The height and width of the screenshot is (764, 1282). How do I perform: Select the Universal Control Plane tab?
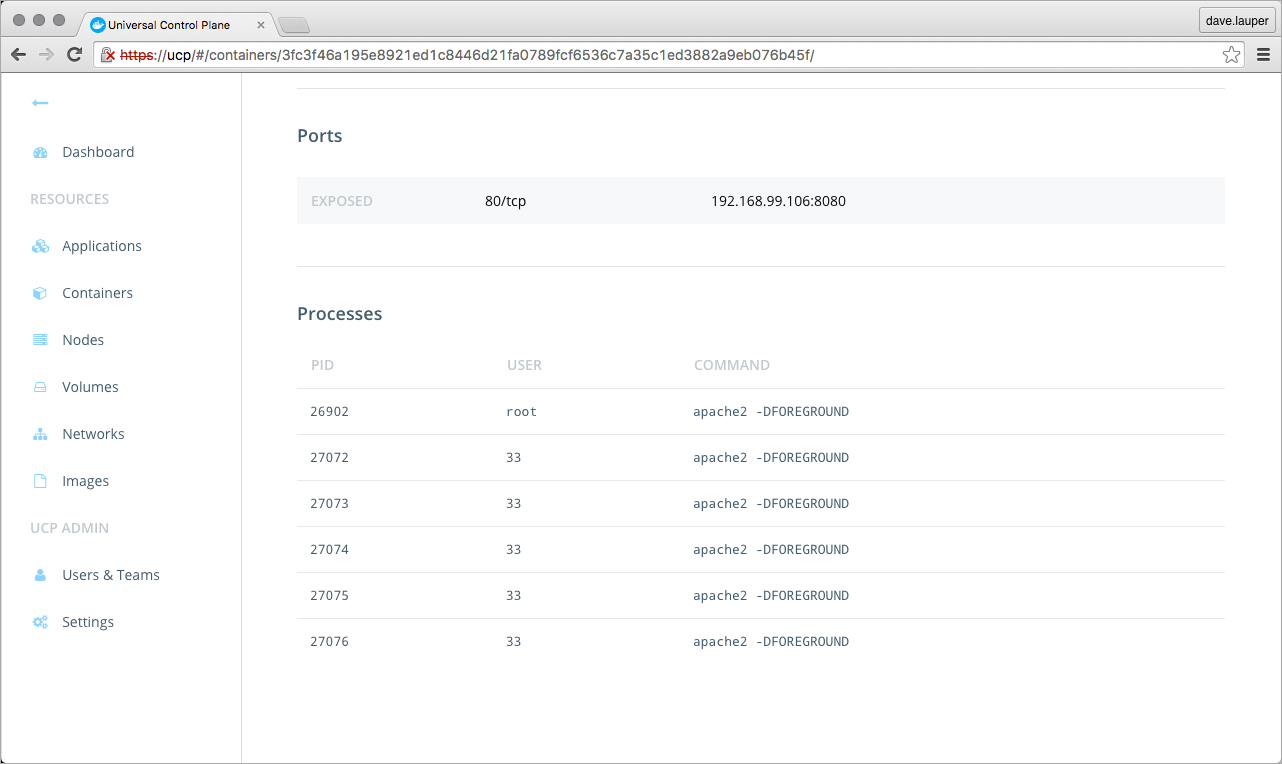click(x=170, y=25)
